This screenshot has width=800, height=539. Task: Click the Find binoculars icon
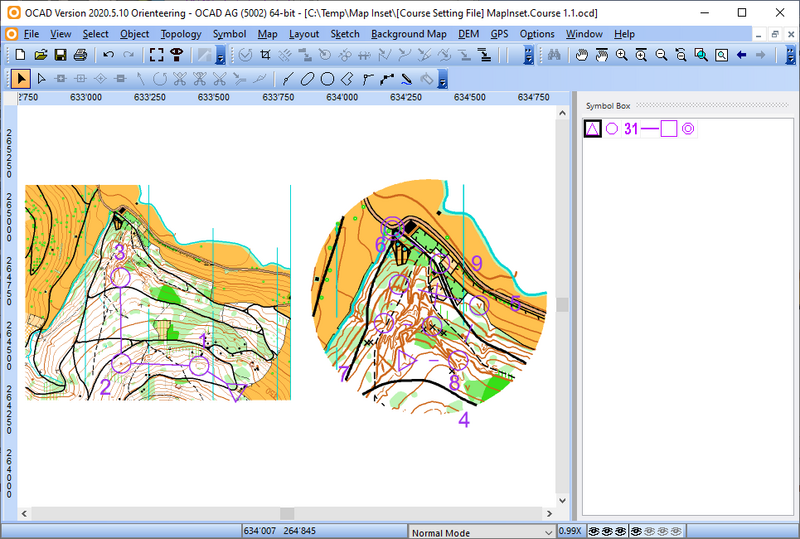coord(554,55)
